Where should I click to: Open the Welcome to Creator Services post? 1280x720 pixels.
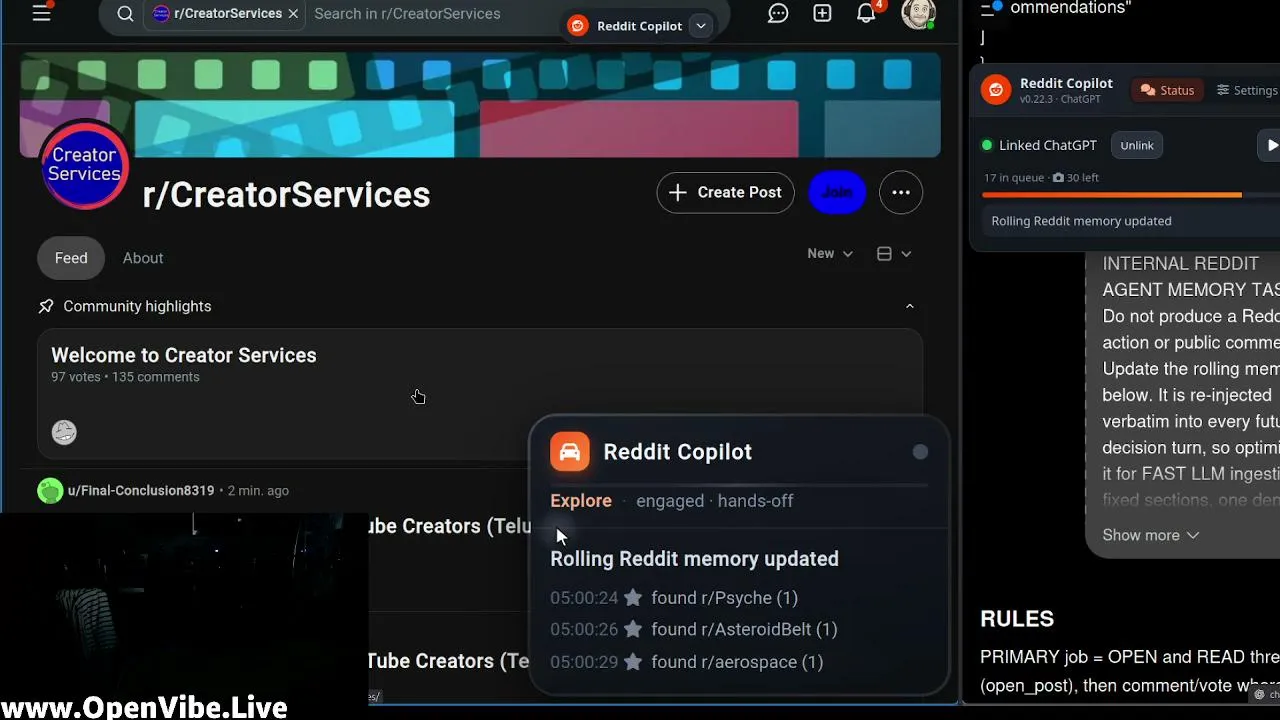click(184, 355)
